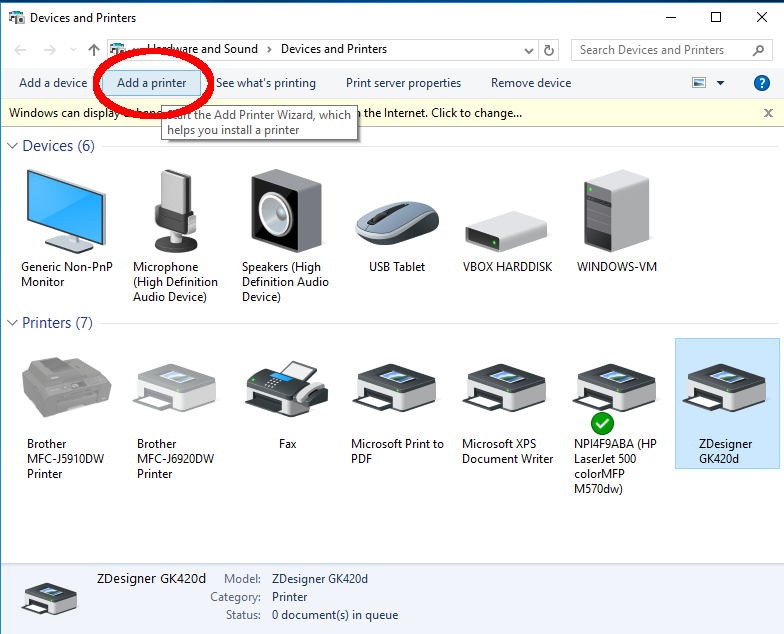Click the back navigation arrow
Screen dimensions: 784x634
20,50
